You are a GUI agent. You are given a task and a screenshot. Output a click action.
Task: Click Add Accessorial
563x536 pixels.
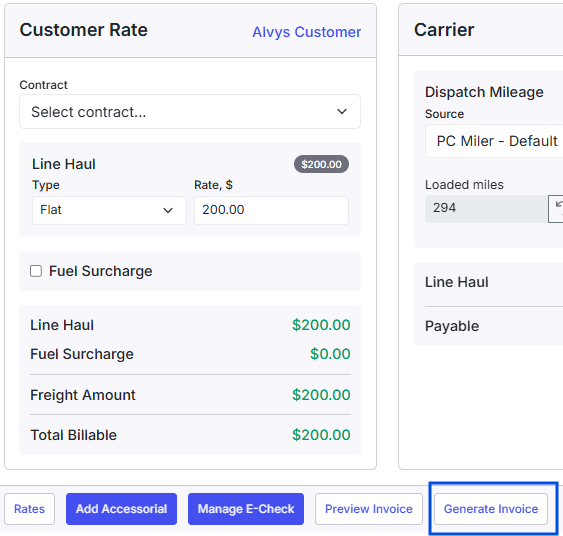[x=121, y=509]
